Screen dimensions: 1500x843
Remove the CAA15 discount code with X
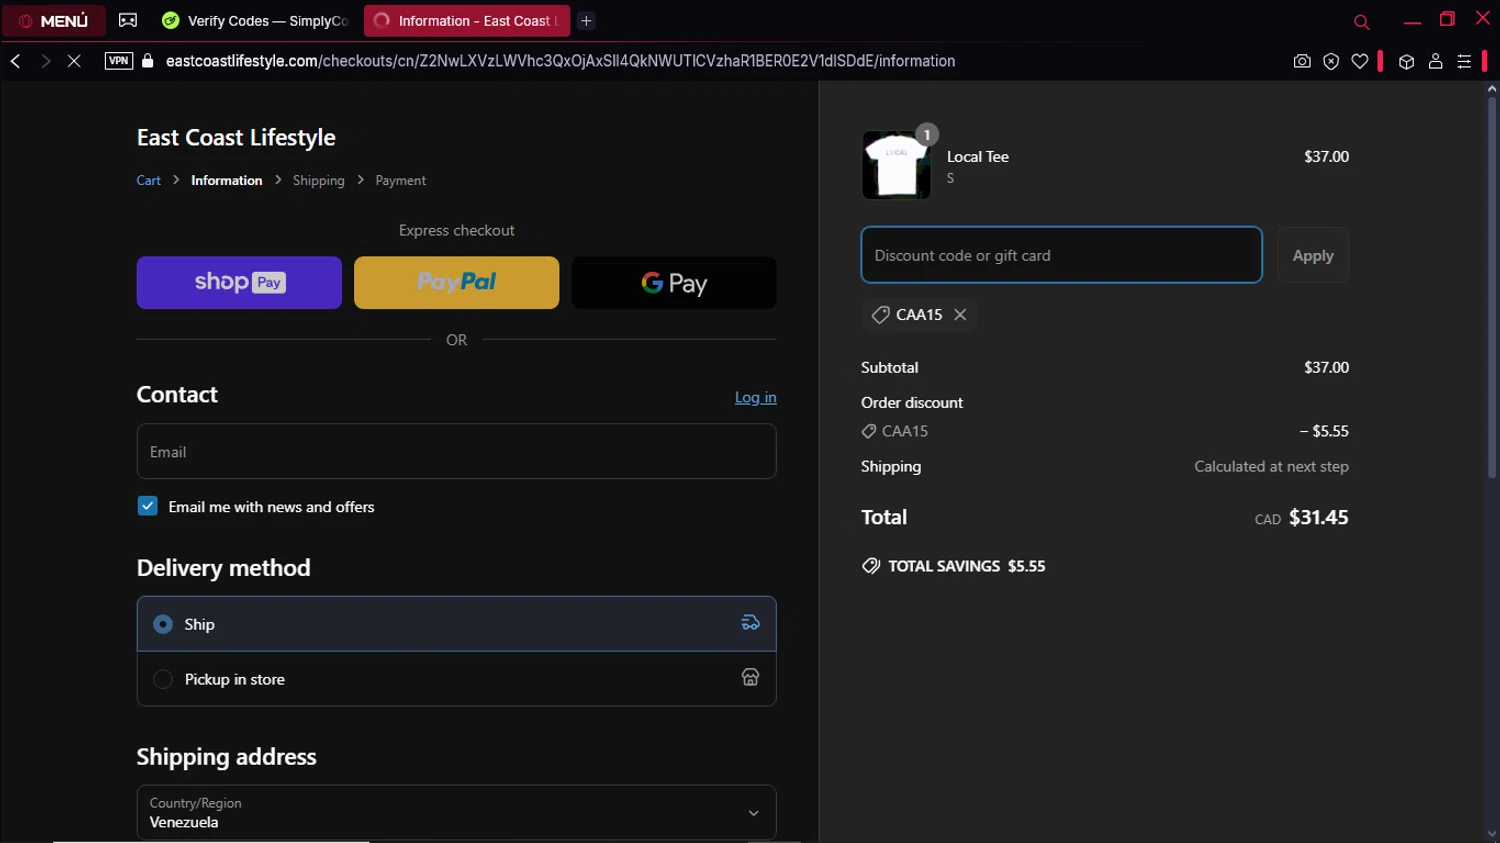pyautogui.click(x=960, y=314)
